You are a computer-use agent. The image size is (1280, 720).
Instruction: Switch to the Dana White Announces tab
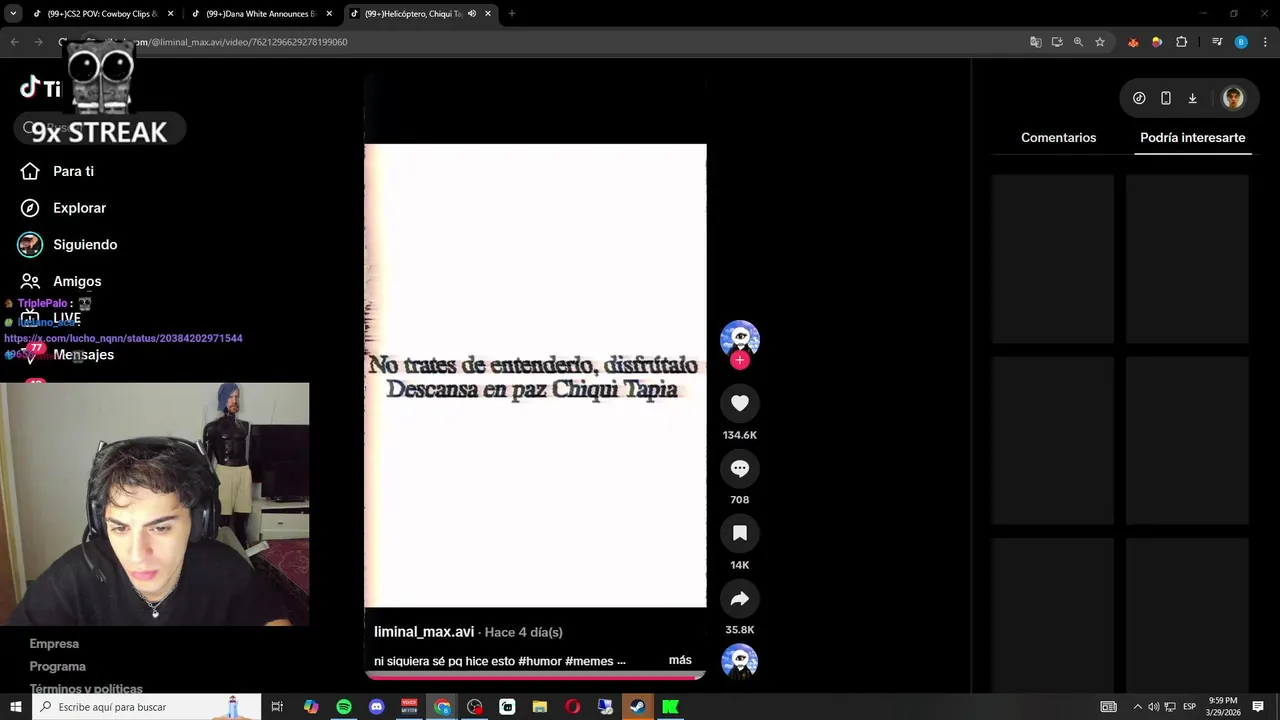(x=260, y=14)
